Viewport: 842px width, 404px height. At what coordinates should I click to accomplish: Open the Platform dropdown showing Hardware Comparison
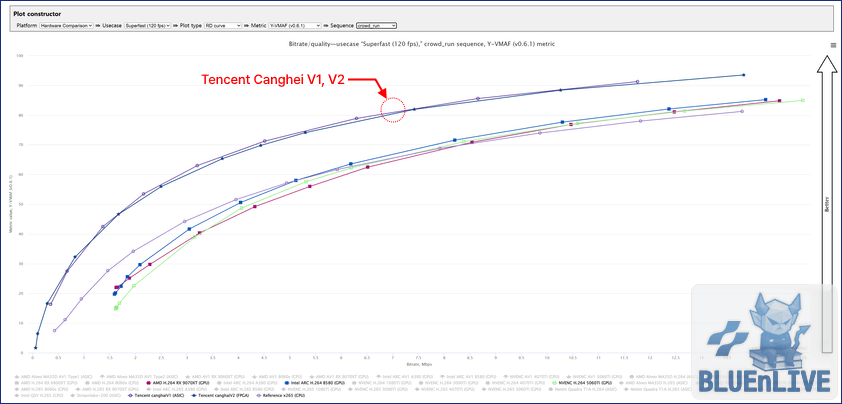pyautogui.click(x=66, y=25)
